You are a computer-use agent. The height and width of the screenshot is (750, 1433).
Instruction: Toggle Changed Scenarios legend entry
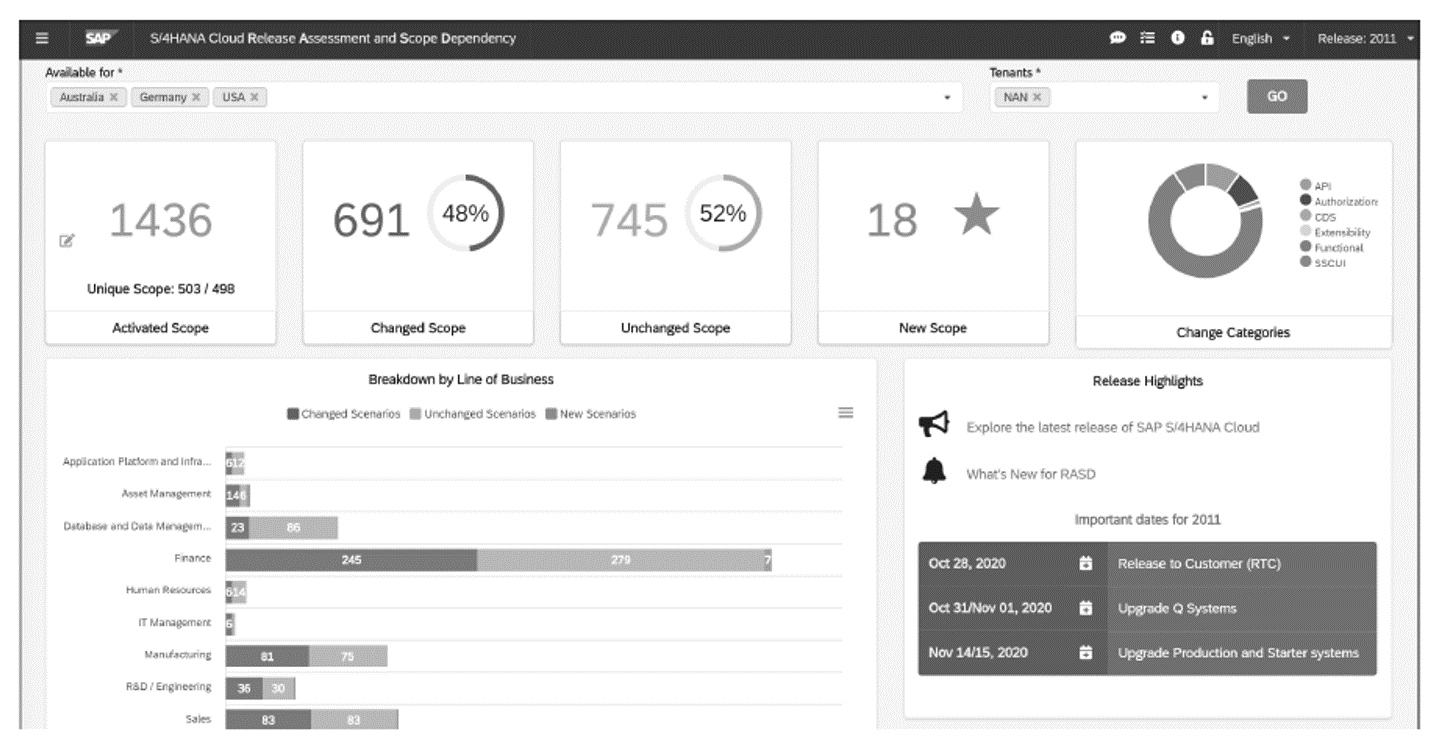point(345,414)
